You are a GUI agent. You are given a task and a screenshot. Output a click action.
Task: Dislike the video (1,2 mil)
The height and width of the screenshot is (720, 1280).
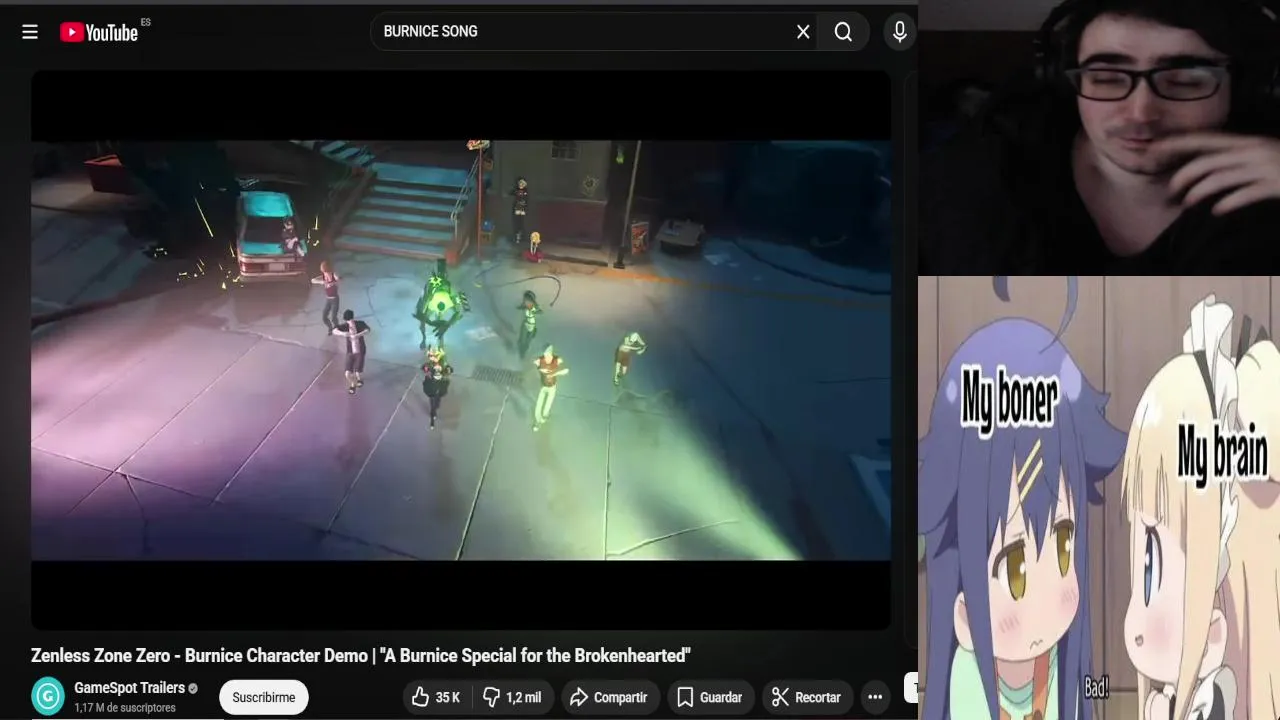coord(512,697)
